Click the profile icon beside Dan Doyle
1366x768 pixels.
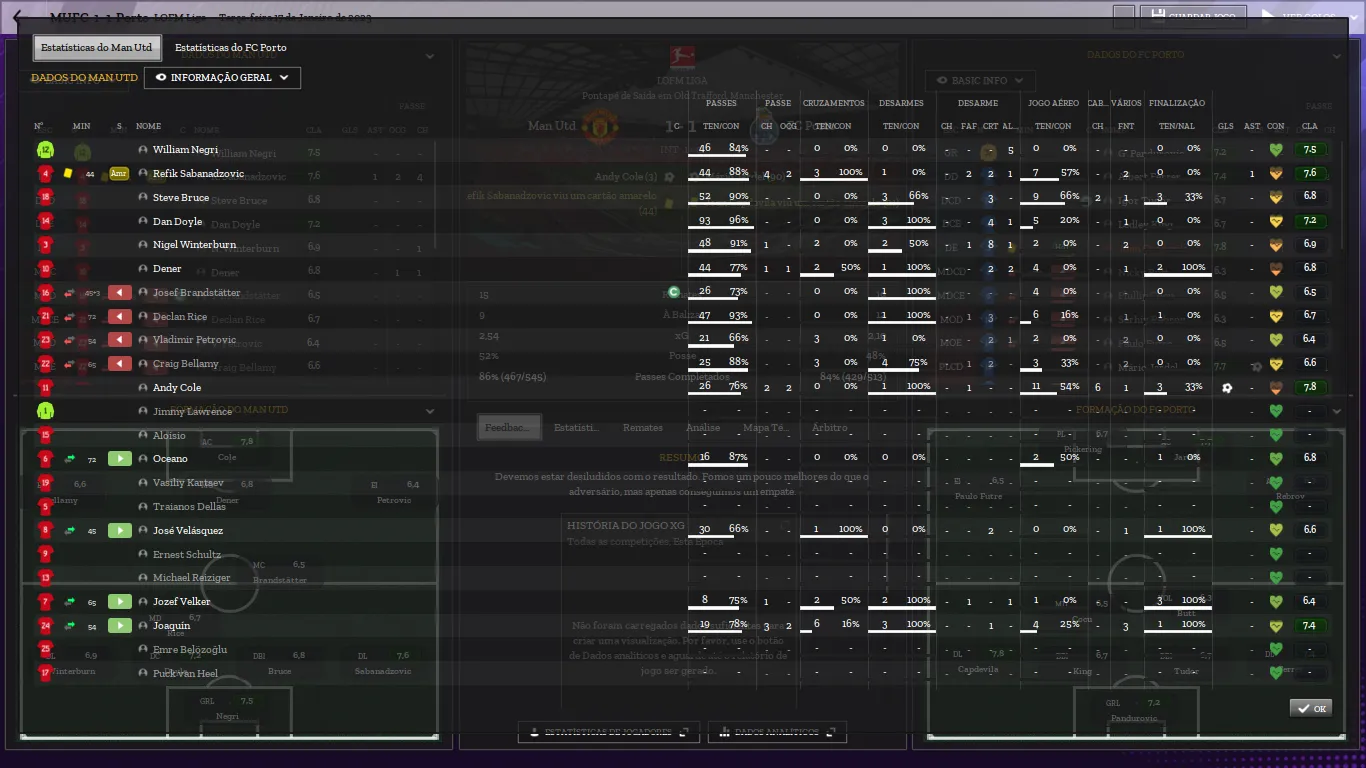pos(143,222)
